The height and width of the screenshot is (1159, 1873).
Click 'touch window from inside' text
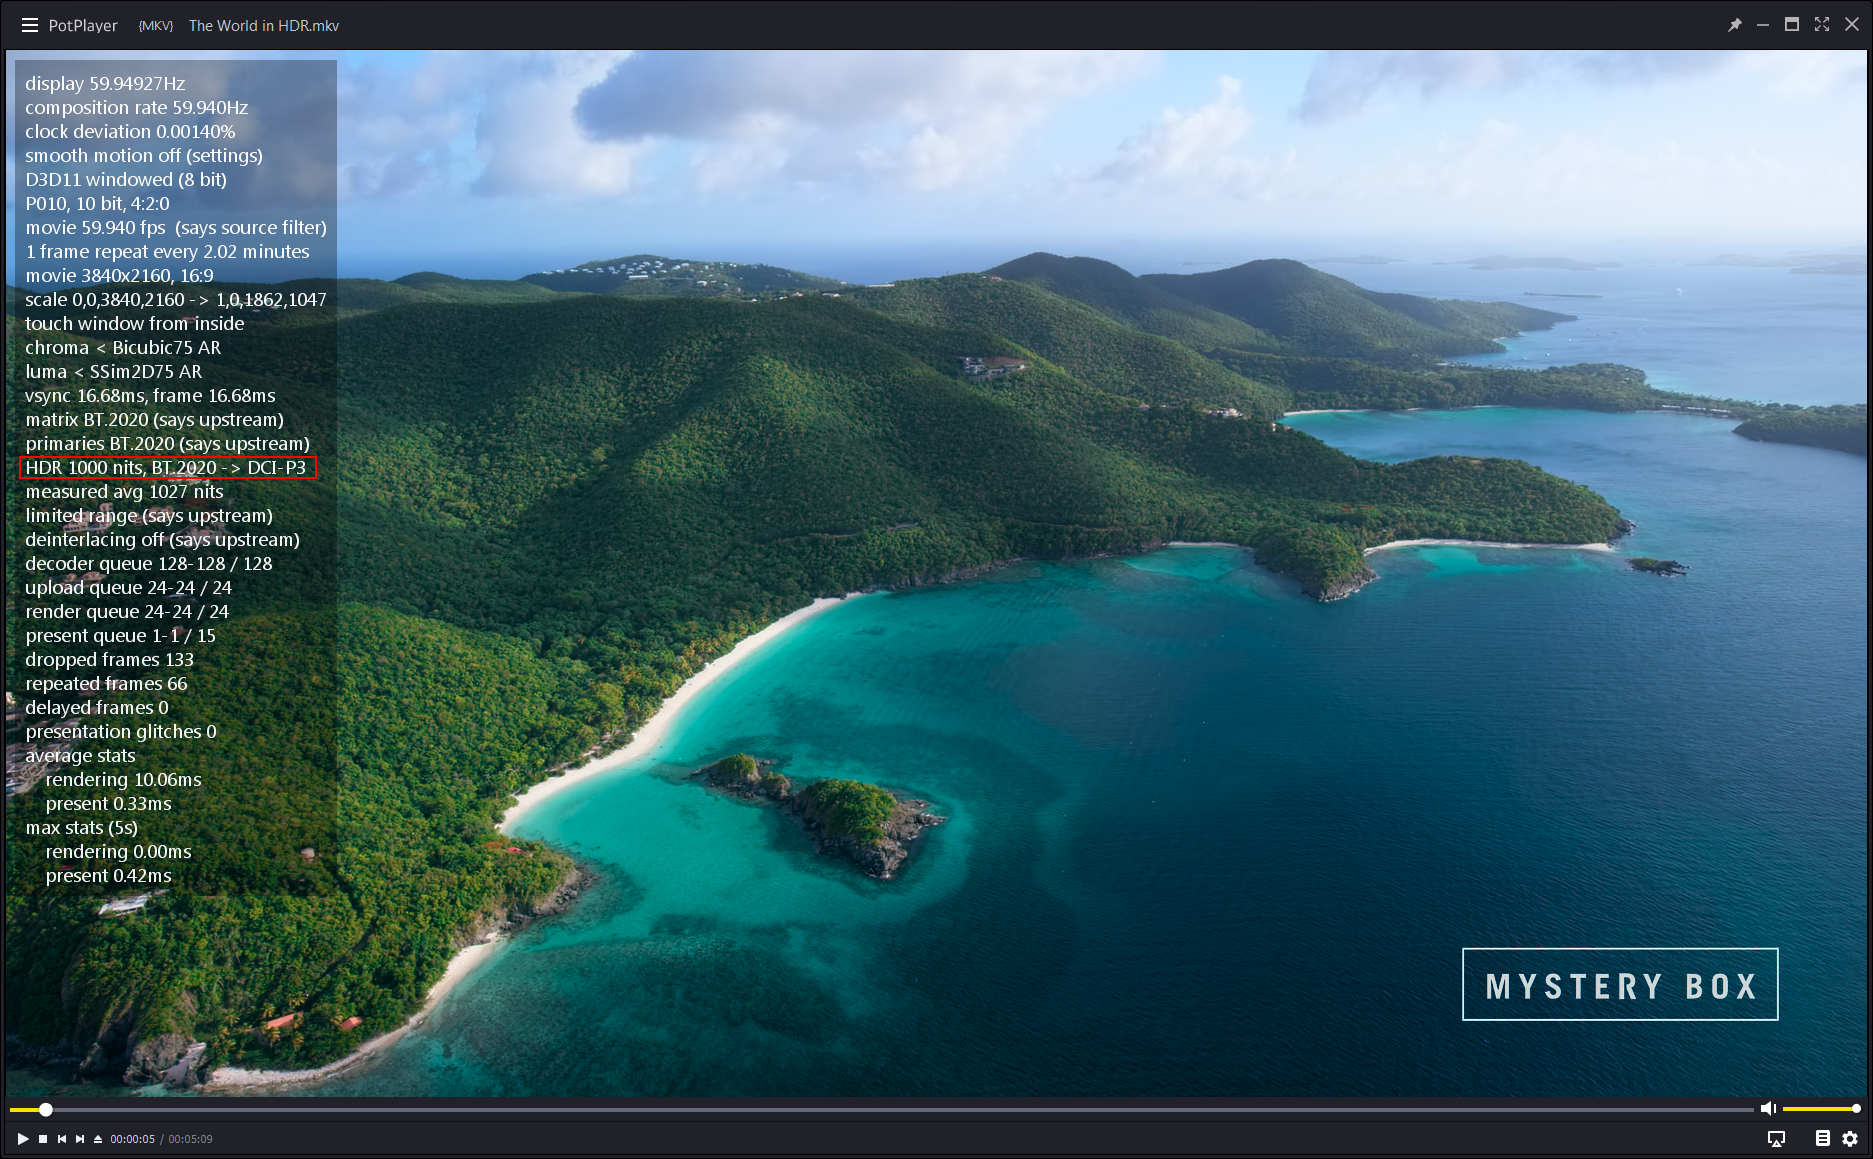tap(135, 324)
